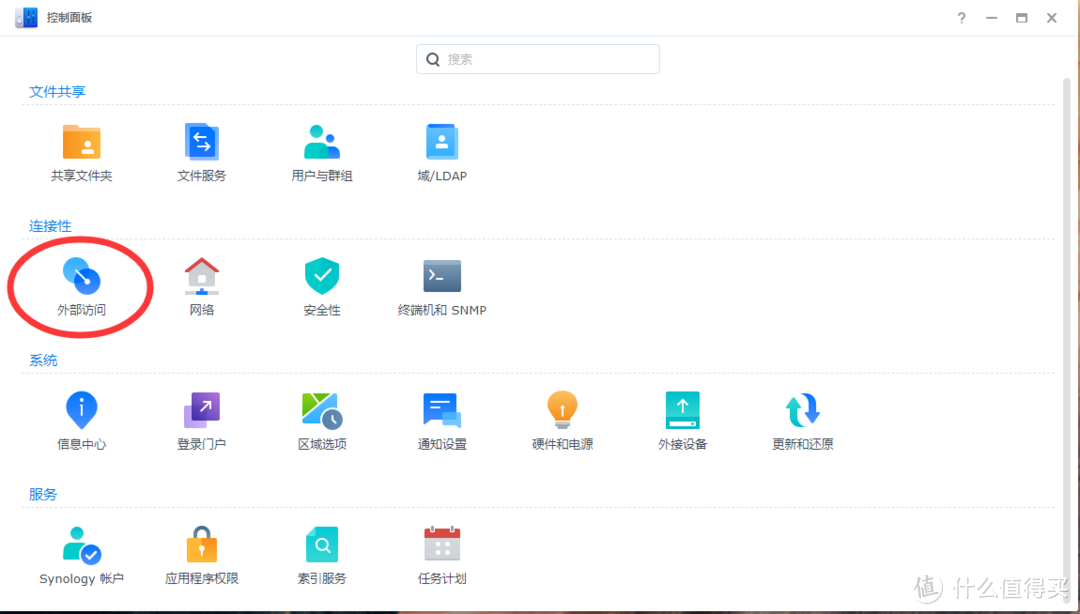Open 索引服务 indexing service
Image resolution: width=1080 pixels, height=614 pixels.
pos(322,545)
